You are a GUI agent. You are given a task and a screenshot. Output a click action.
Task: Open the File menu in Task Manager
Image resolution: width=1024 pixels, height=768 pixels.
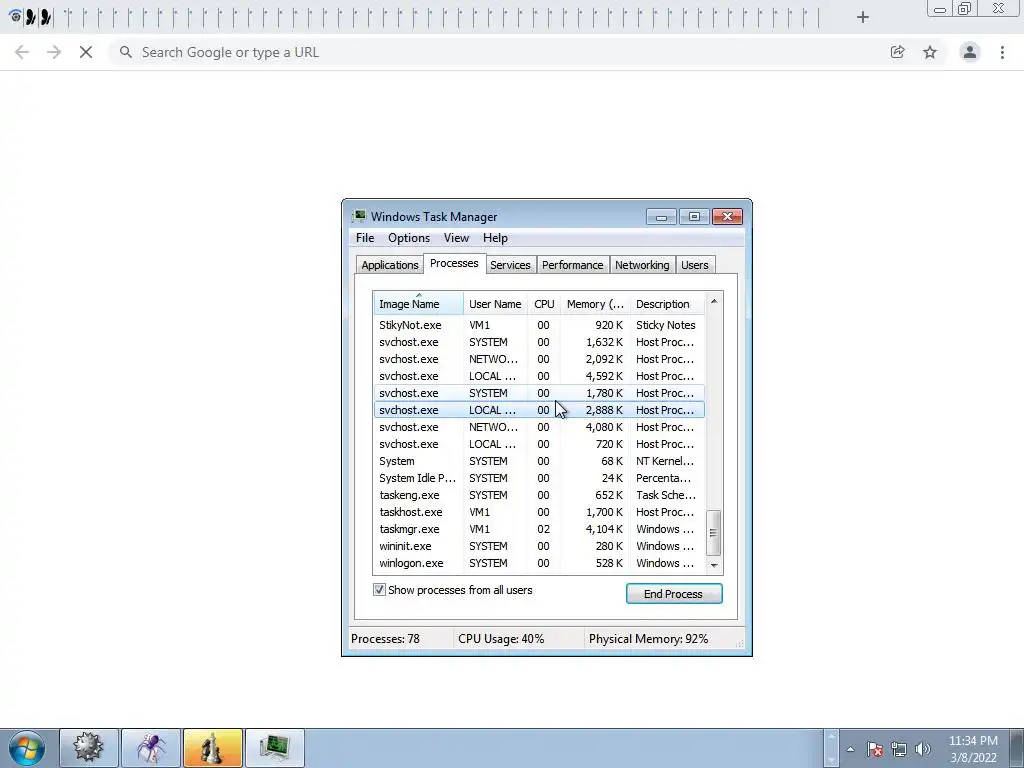365,238
